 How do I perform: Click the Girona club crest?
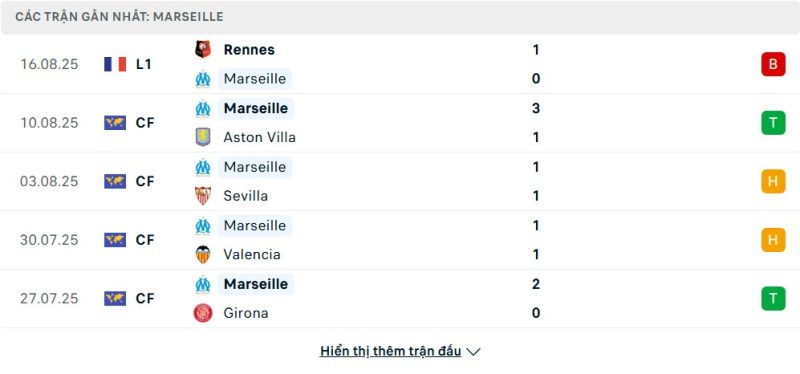203,313
